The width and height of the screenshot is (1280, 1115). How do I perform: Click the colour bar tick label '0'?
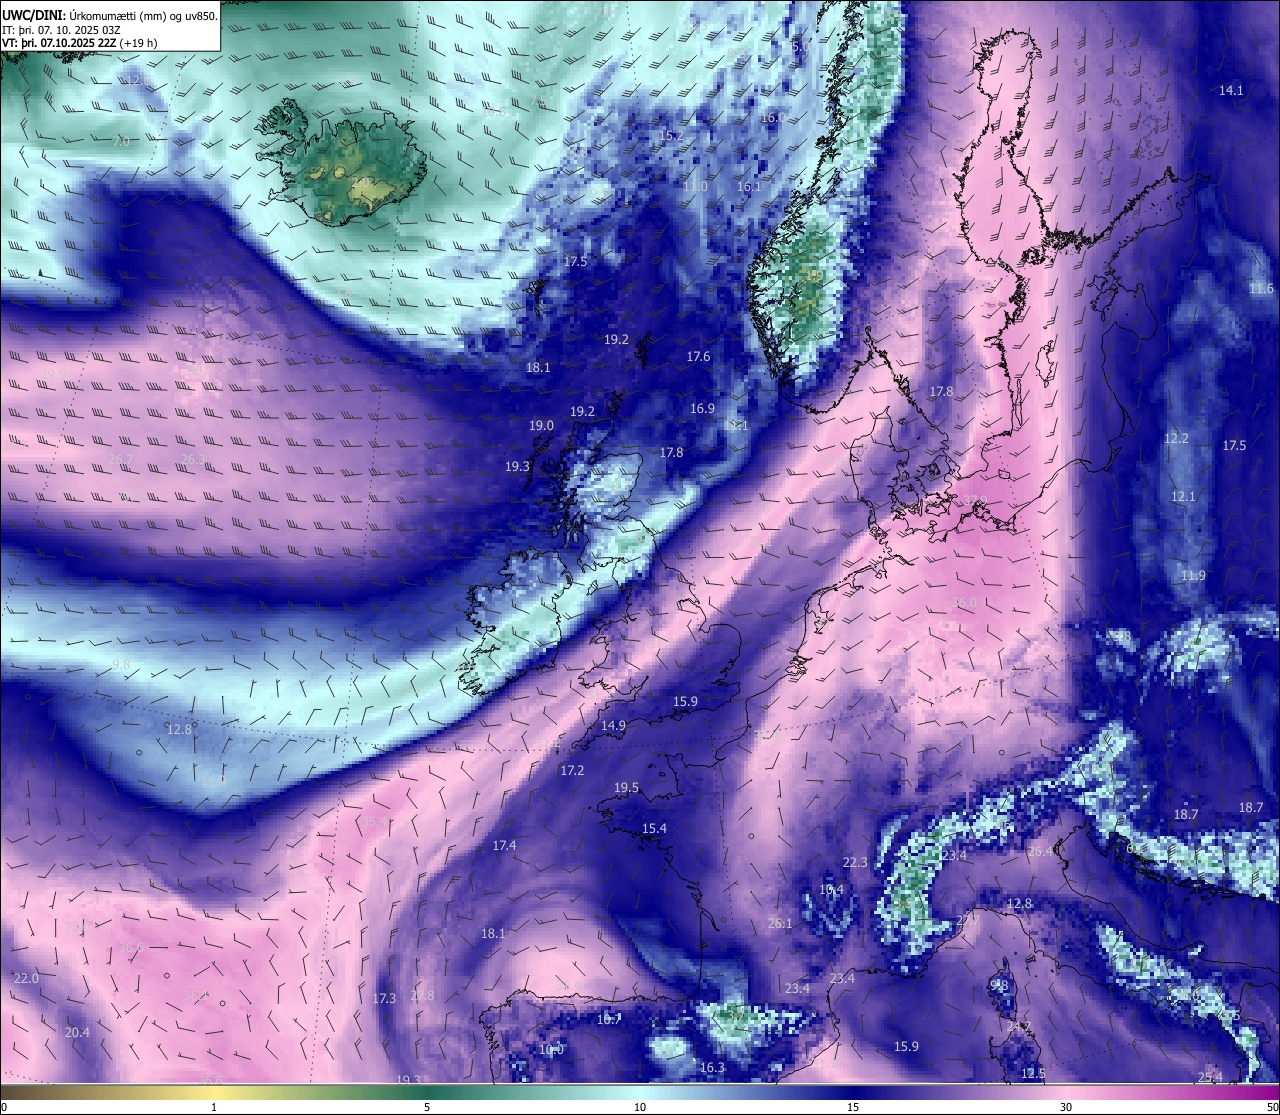[3, 1107]
